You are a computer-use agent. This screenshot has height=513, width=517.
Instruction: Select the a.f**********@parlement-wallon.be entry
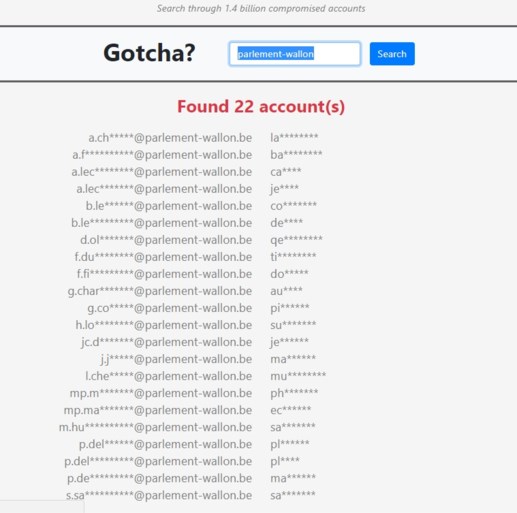click(x=162, y=155)
